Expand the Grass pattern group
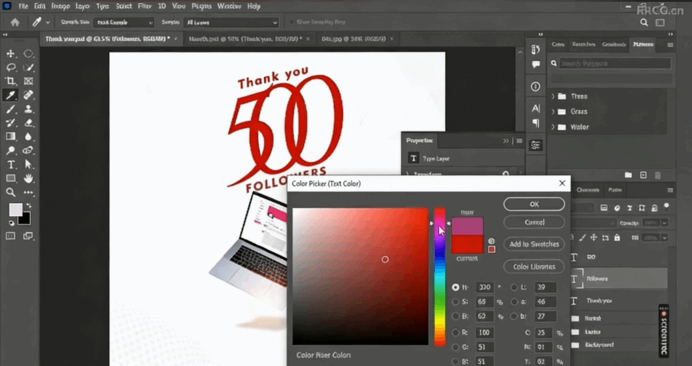Viewport: 692px width, 366px height. pos(553,112)
